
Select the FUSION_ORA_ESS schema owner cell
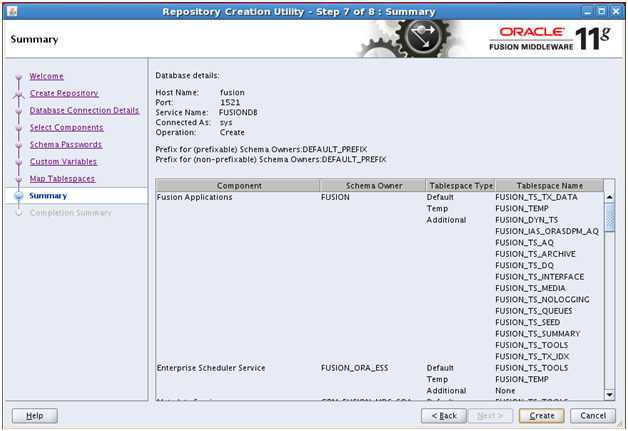point(354,368)
